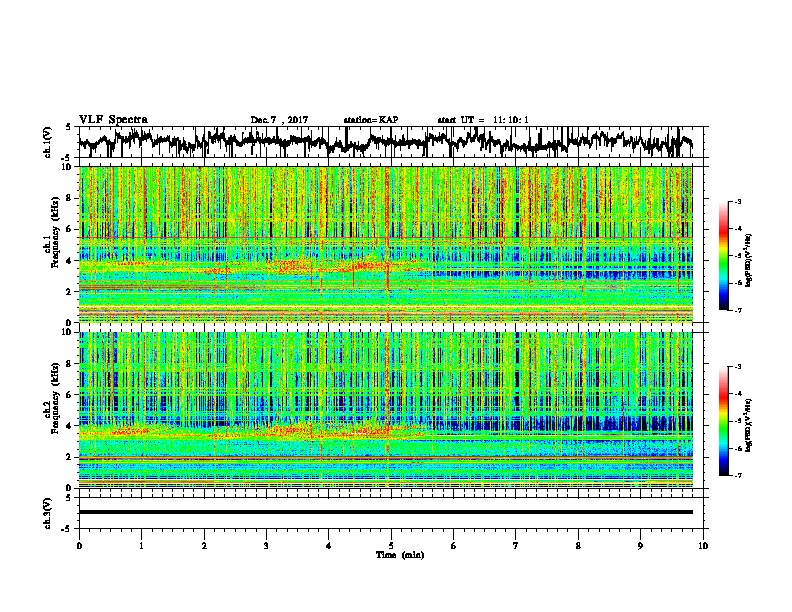Select the date text "Dec. 7 , 2017"

tap(279, 120)
